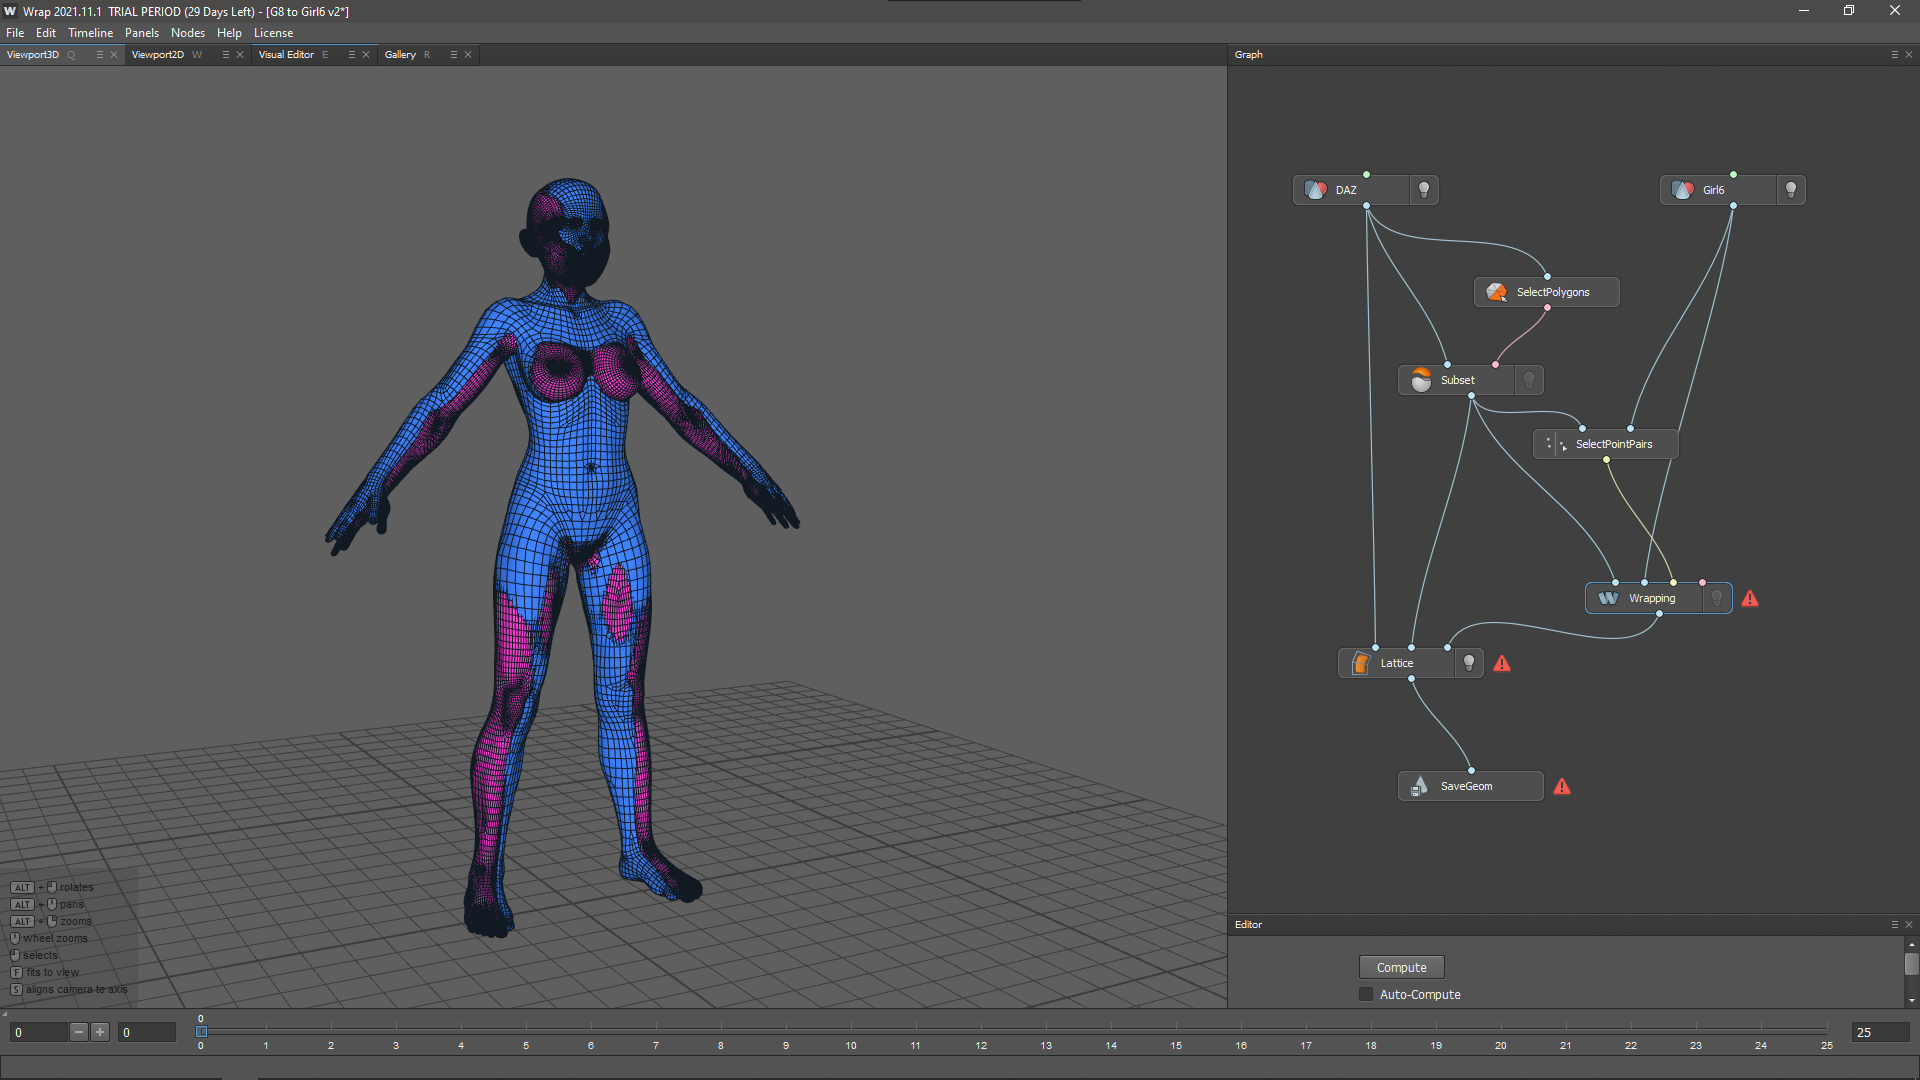Click the Girl6 node icon

click(x=1682, y=190)
